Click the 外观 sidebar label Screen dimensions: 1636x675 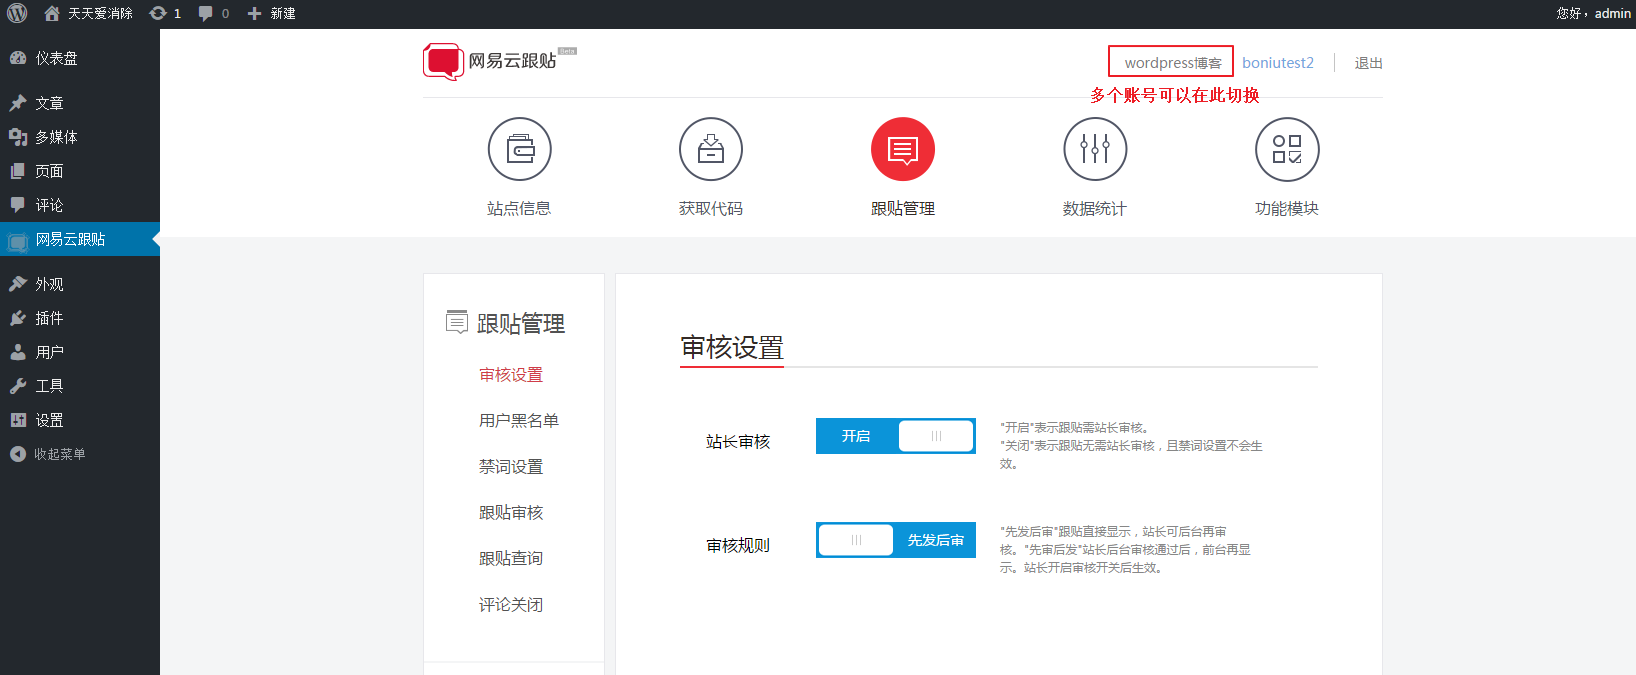click(x=50, y=284)
